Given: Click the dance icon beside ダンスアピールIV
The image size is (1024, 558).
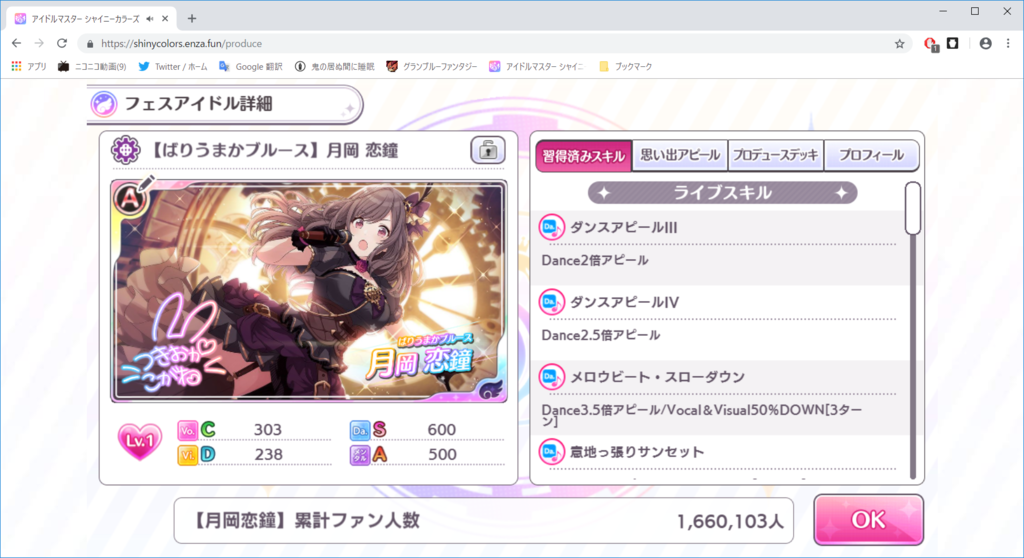Looking at the screenshot, I should pyautogui.click(x=551, y=302).
